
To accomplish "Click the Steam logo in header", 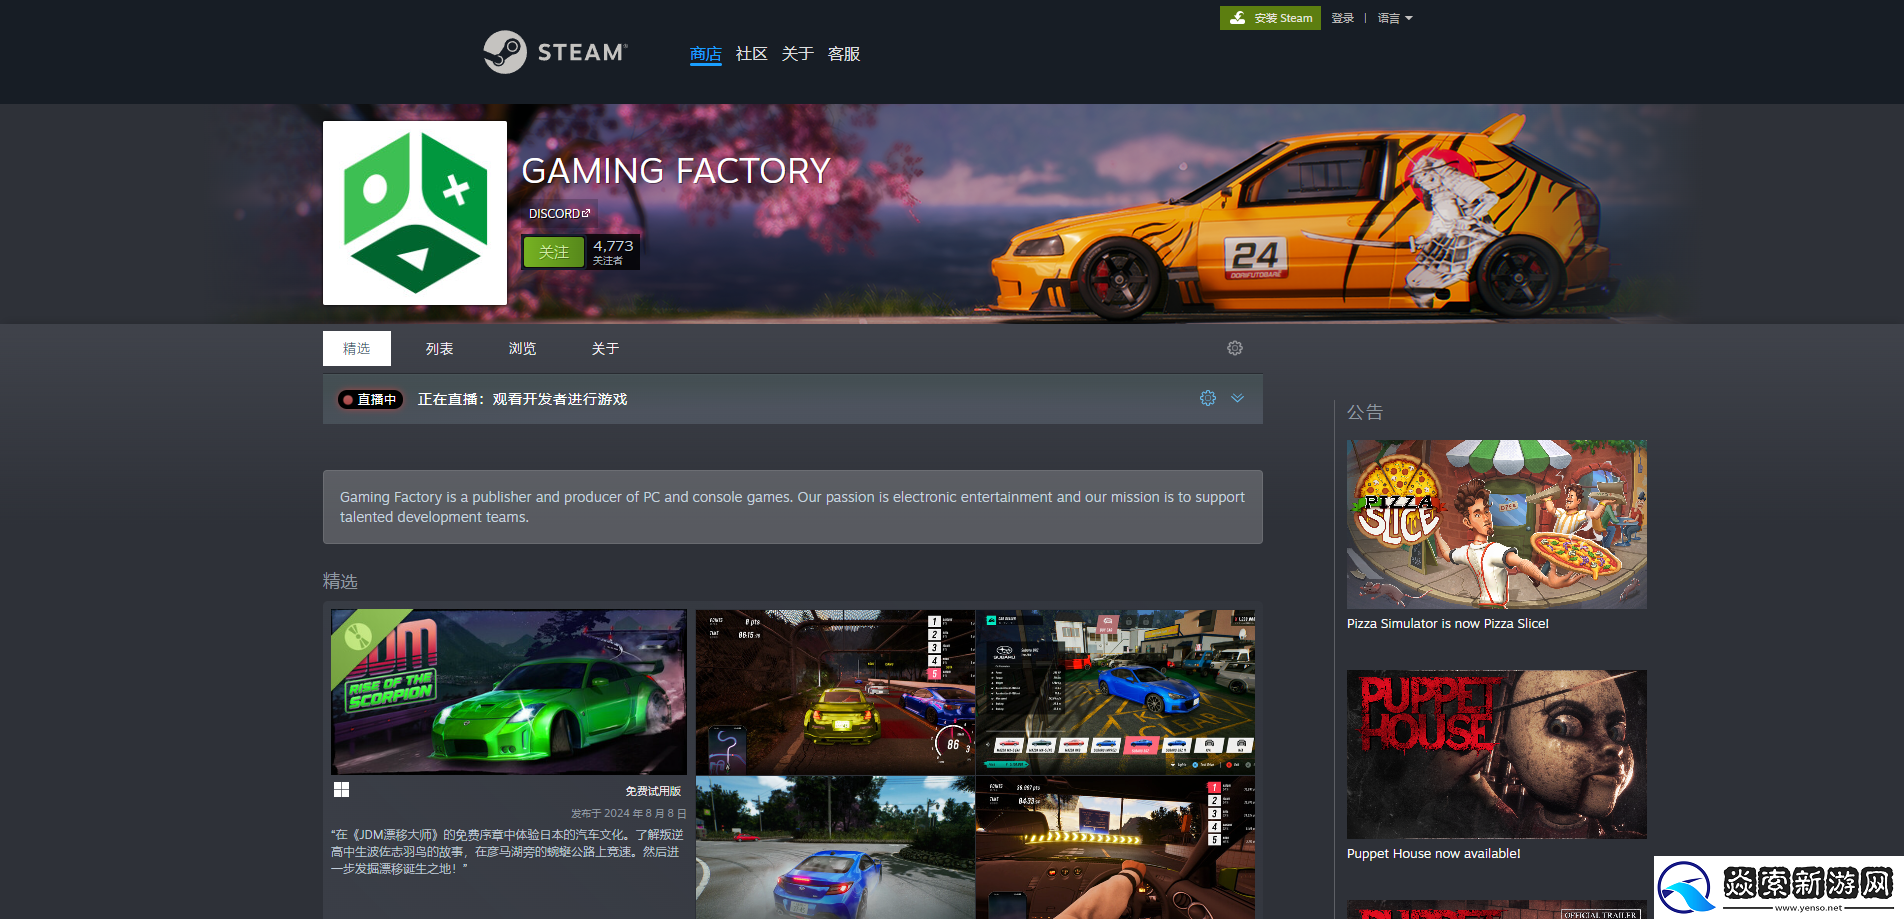I will coord(555,52).
